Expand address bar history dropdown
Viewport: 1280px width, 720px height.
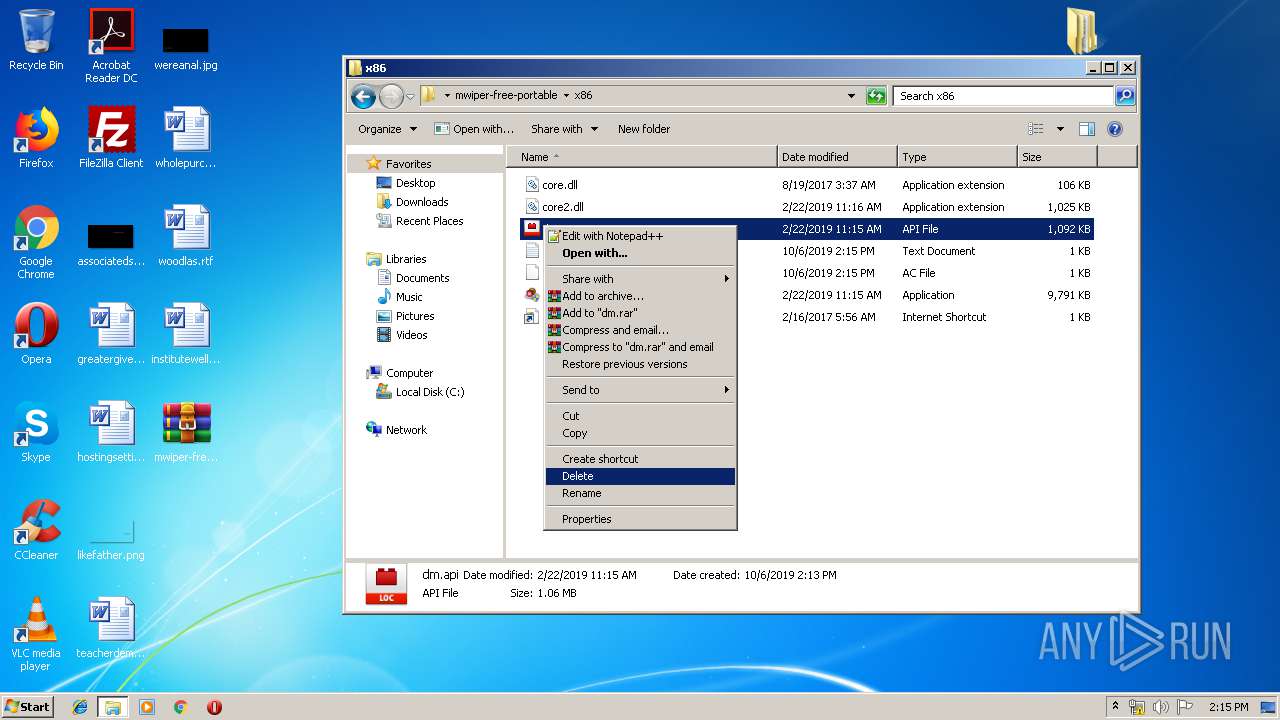[x=851, y=96]
